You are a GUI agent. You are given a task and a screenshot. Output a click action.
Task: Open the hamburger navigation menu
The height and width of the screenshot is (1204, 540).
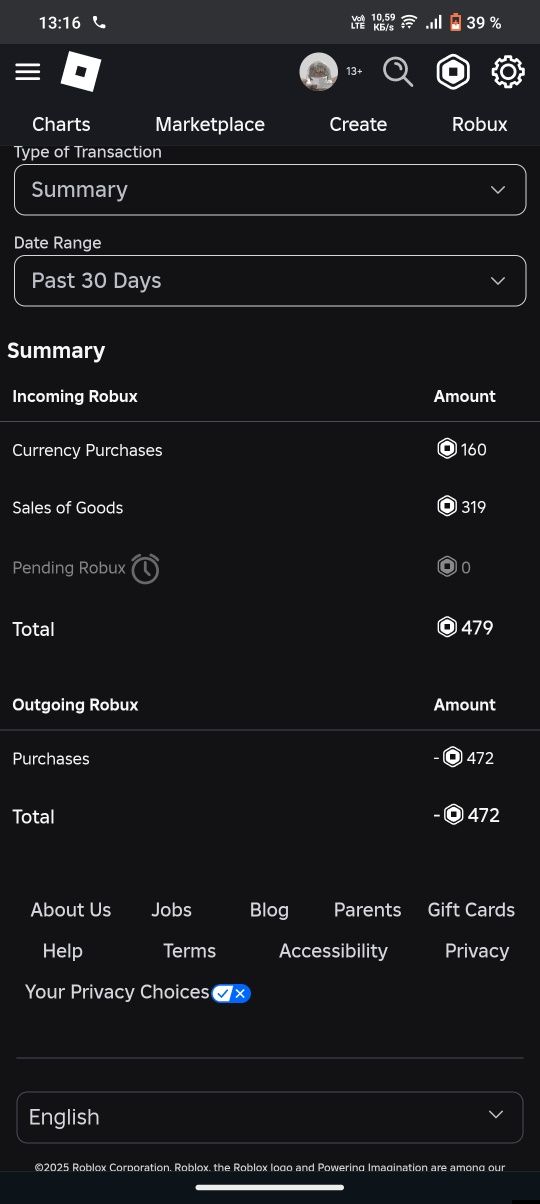point(28,72)
